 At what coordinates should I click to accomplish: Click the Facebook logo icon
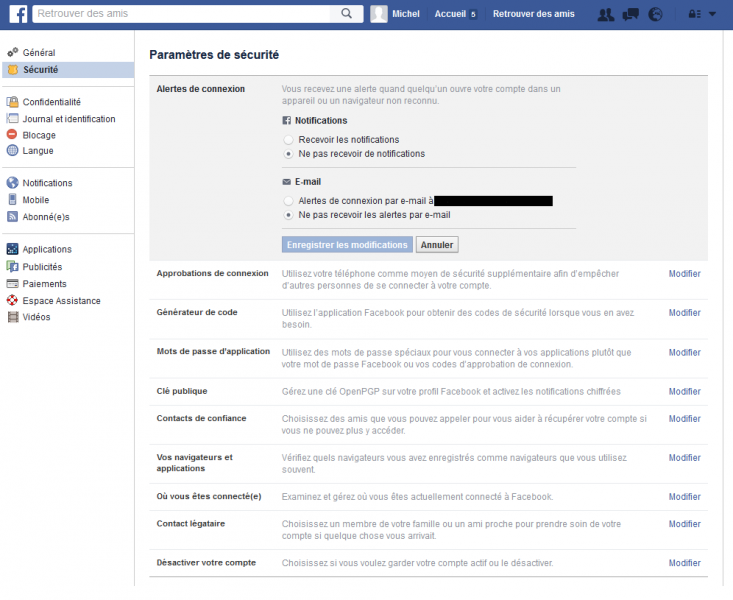pyautogui.click(x=17, y=14)
